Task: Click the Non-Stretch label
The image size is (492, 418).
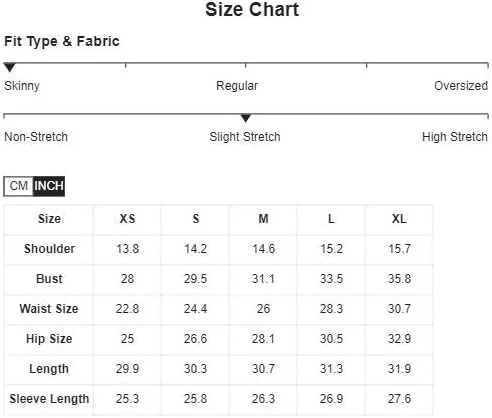Action: click(36, 137)
